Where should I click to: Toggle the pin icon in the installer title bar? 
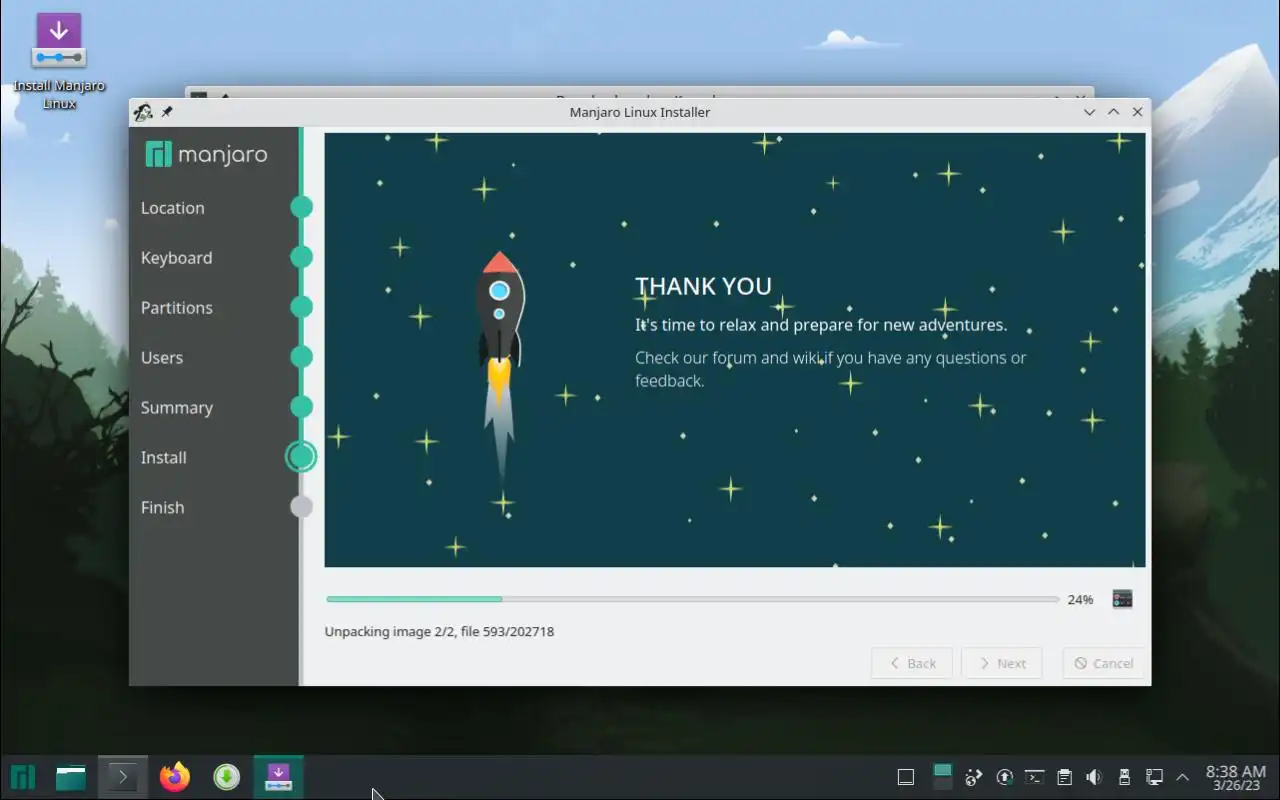pos(167,112)
